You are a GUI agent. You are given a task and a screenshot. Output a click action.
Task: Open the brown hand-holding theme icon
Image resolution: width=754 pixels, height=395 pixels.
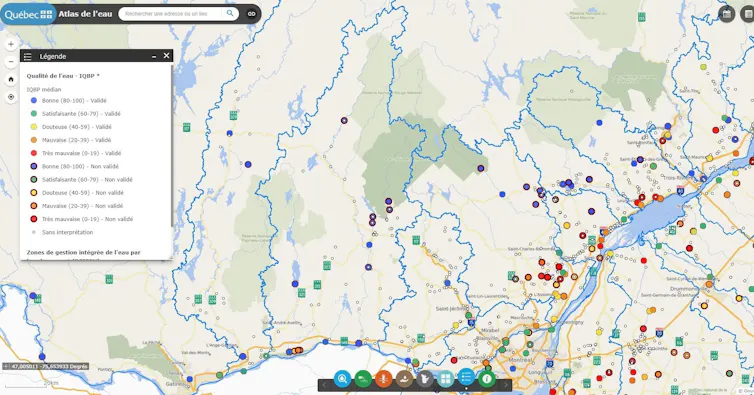pyautogui.click(x=404, y=379)
